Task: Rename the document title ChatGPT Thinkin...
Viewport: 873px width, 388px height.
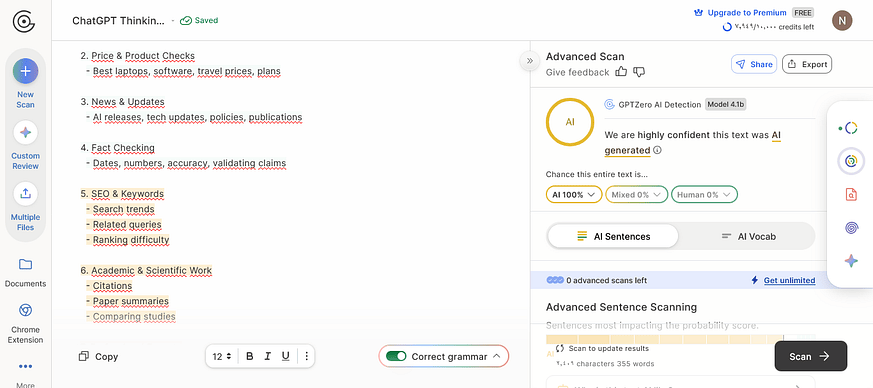Action: click(x=119, y=21)
